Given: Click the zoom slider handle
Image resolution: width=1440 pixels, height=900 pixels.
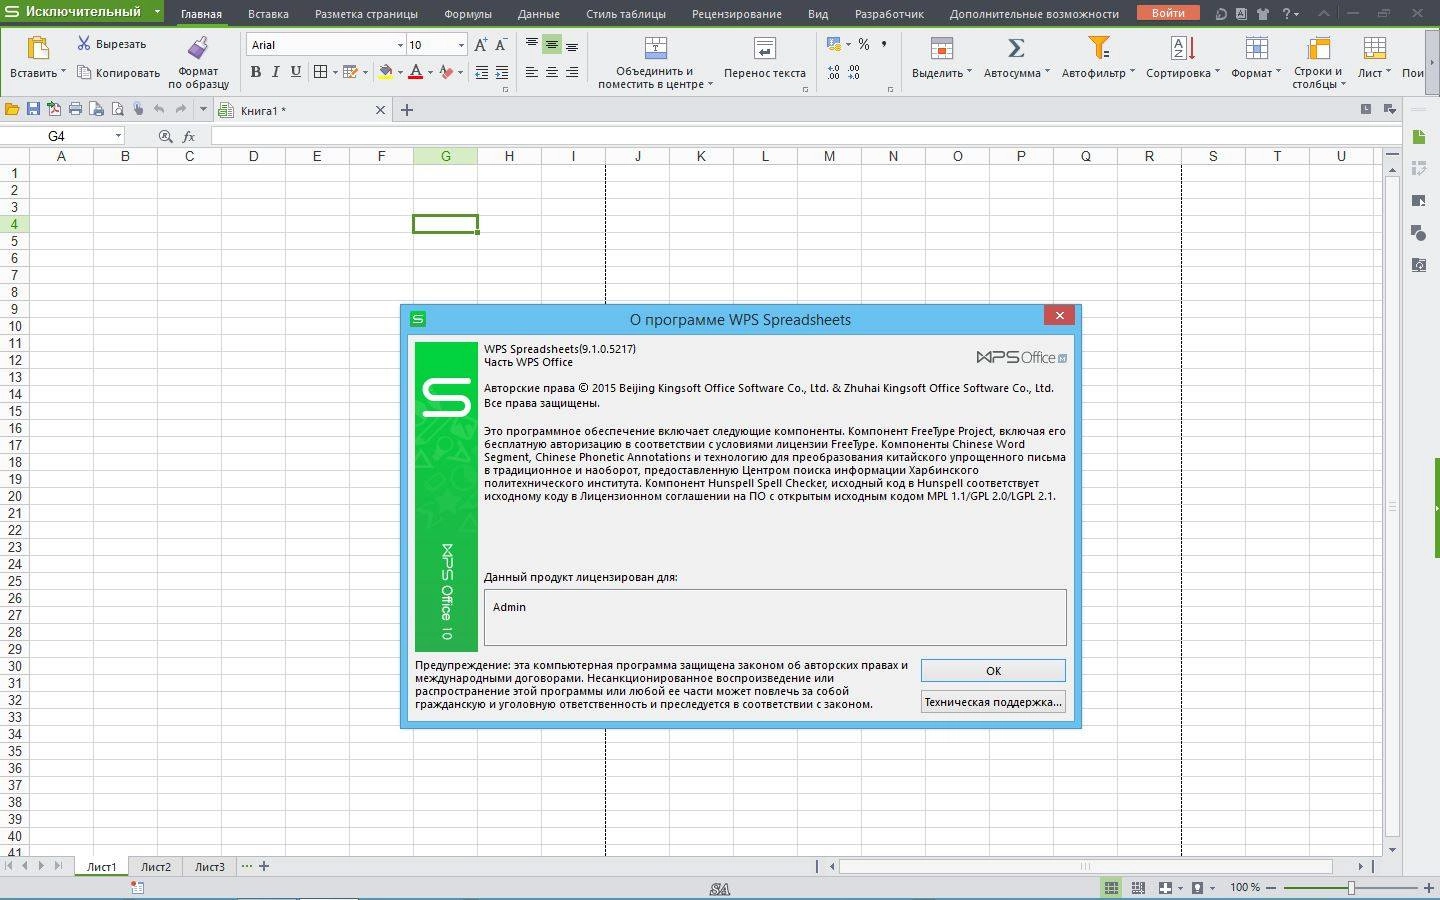Looking at the screenshot, I should 1351,887.
